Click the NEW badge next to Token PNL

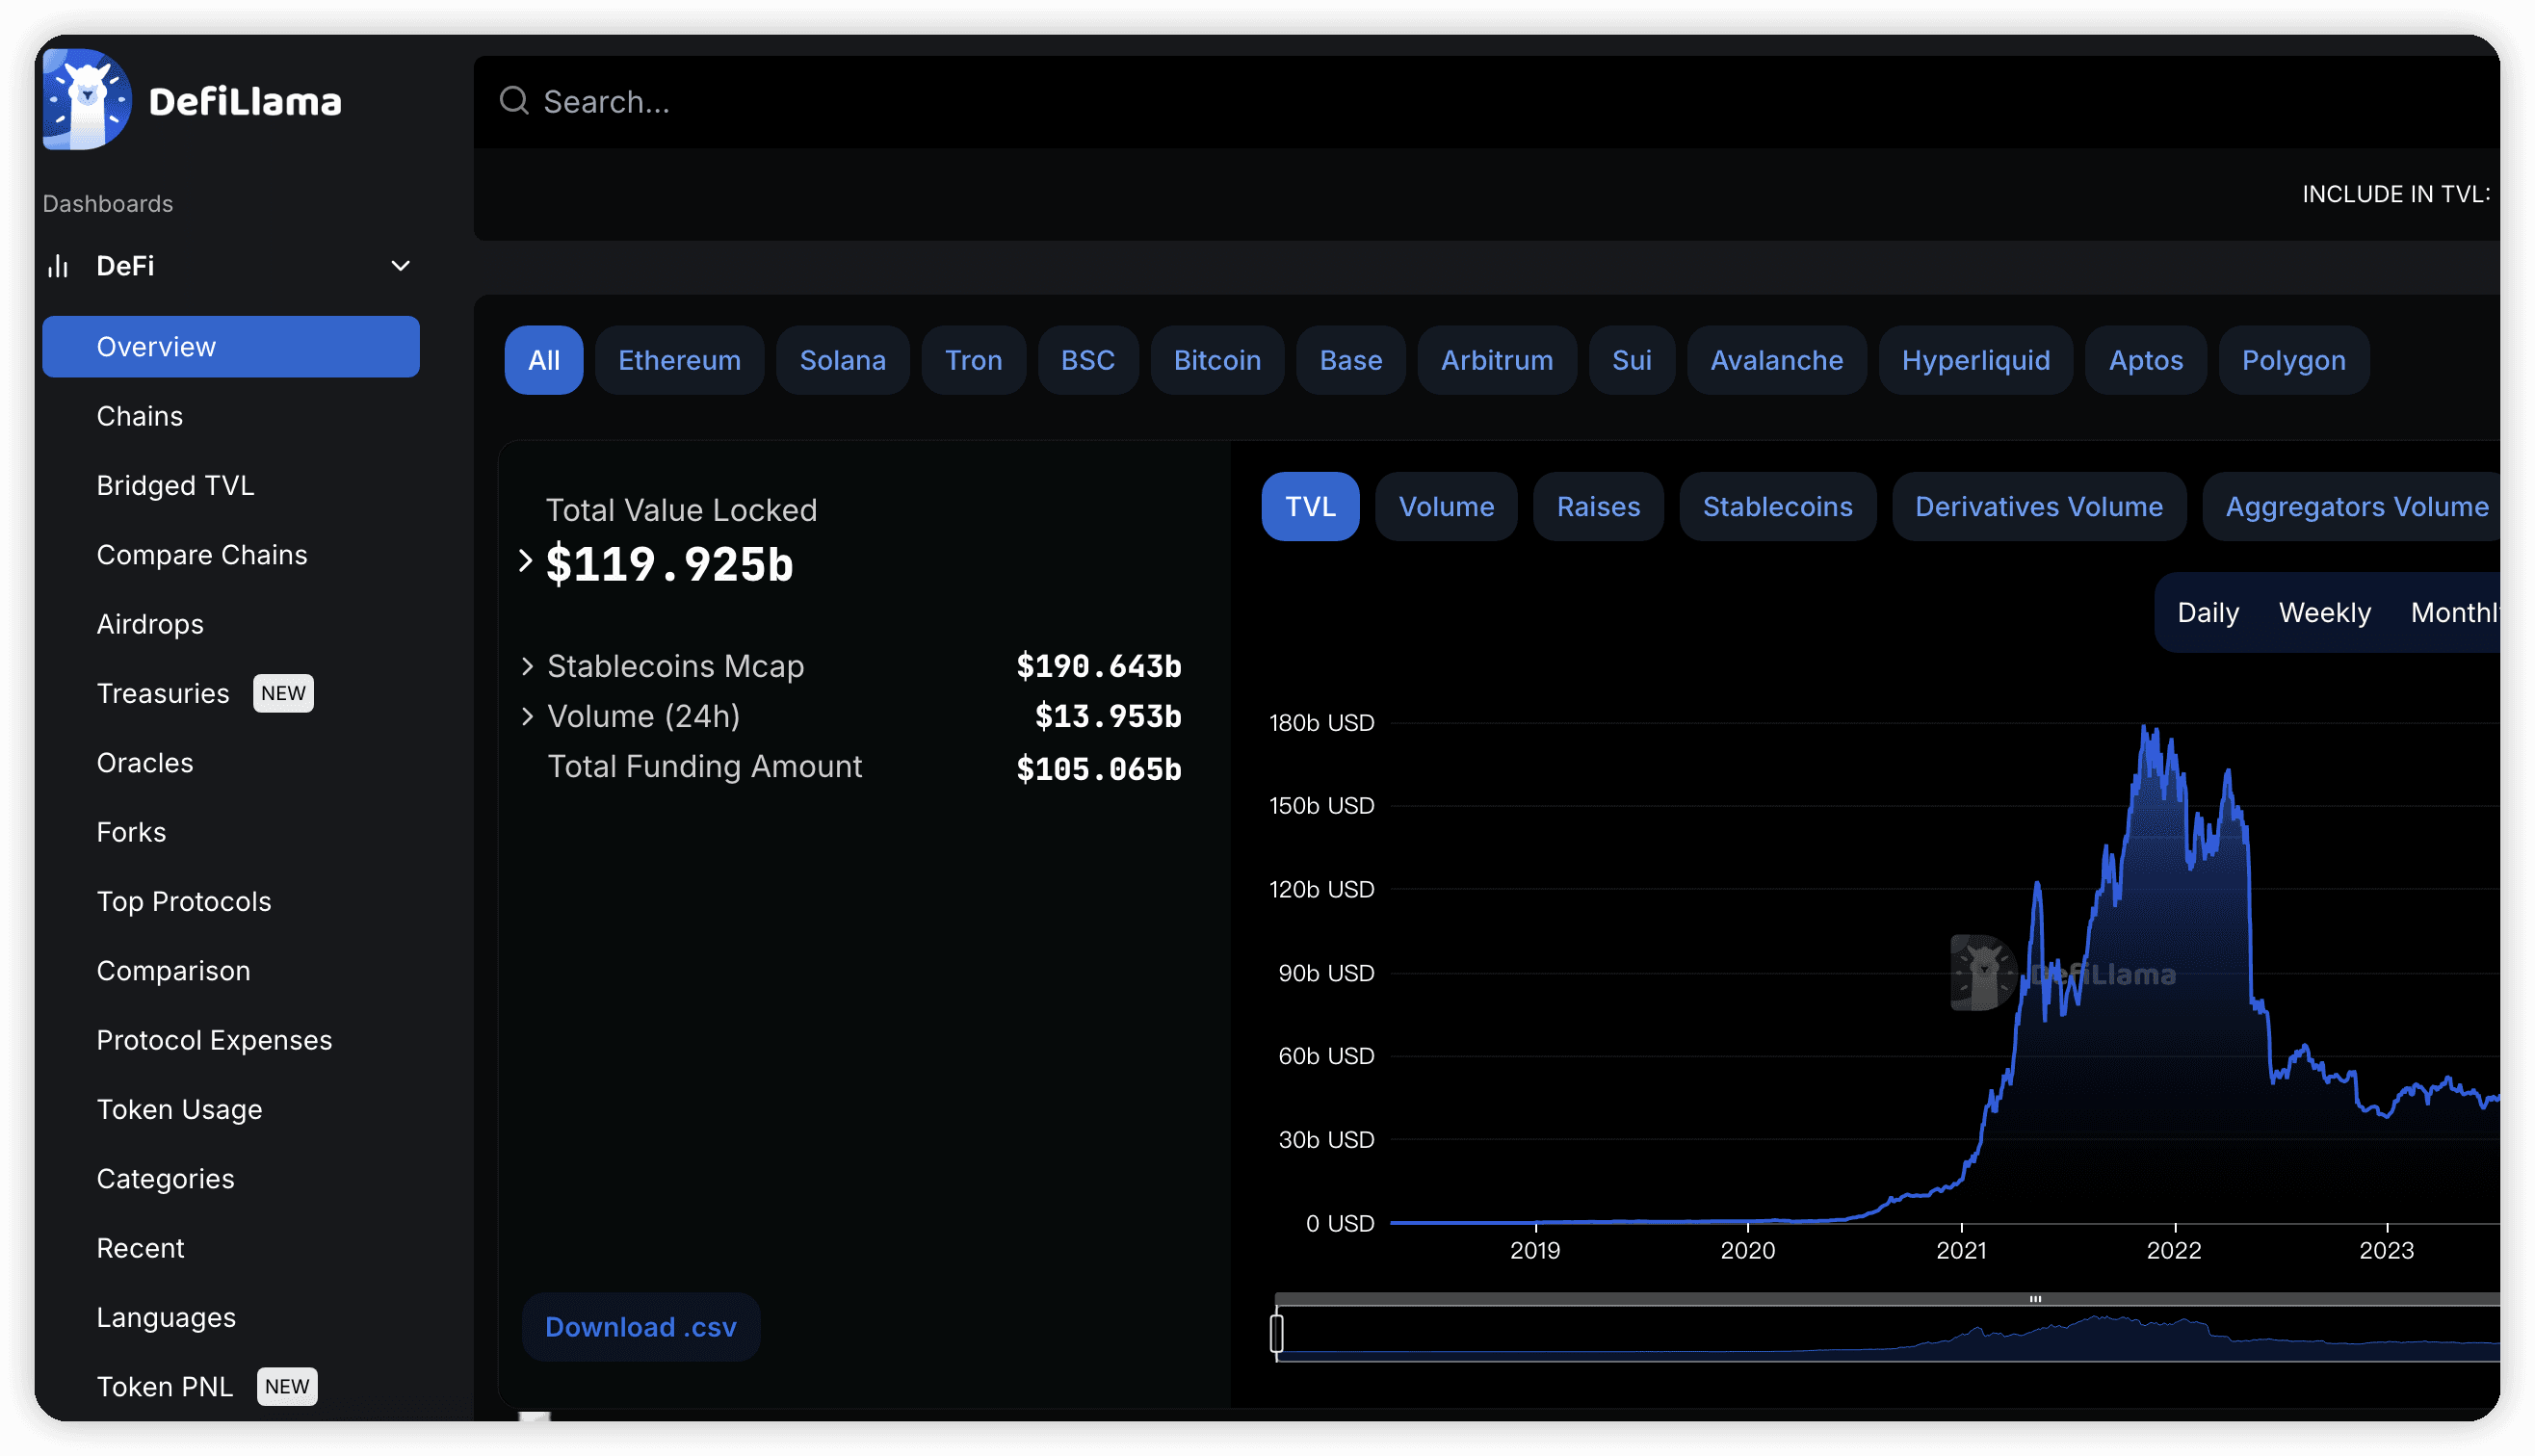tap(287, 1386)
